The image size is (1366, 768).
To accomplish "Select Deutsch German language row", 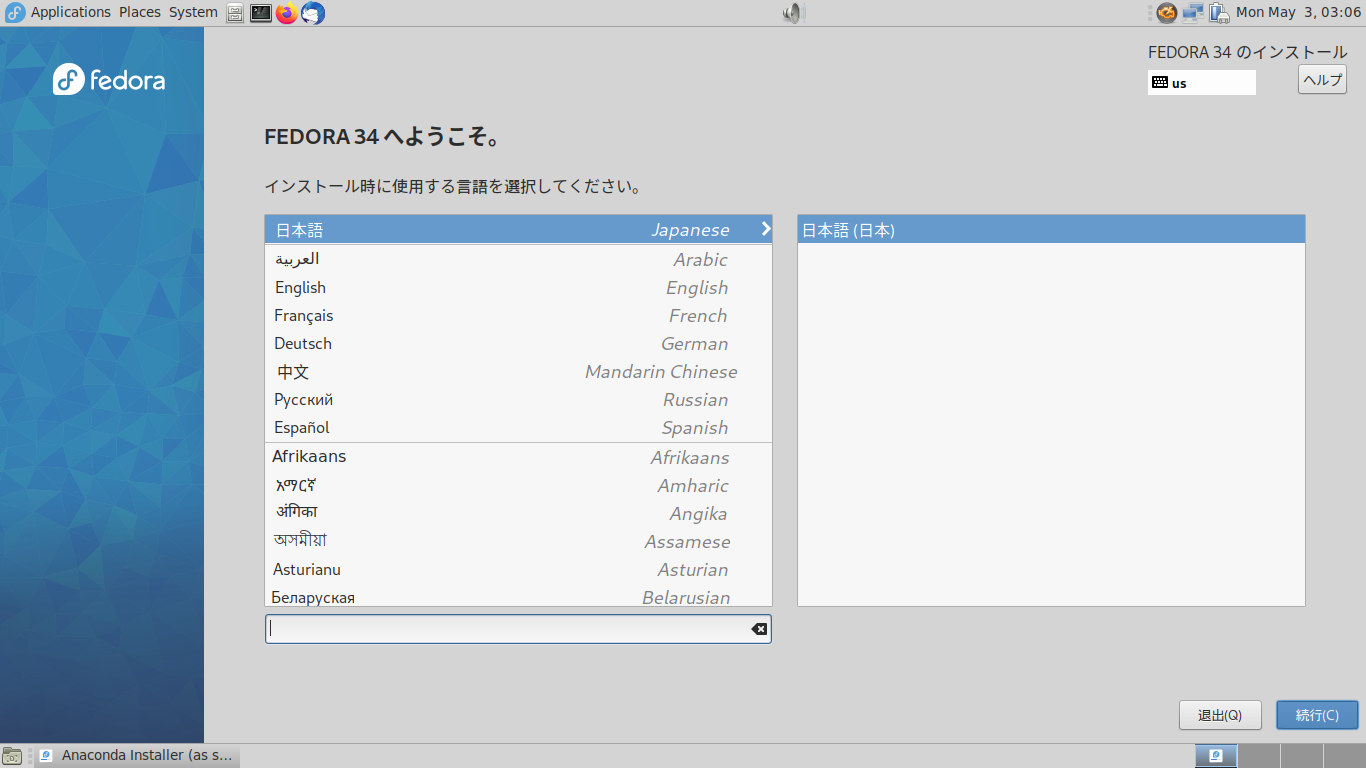I will 518,343.
